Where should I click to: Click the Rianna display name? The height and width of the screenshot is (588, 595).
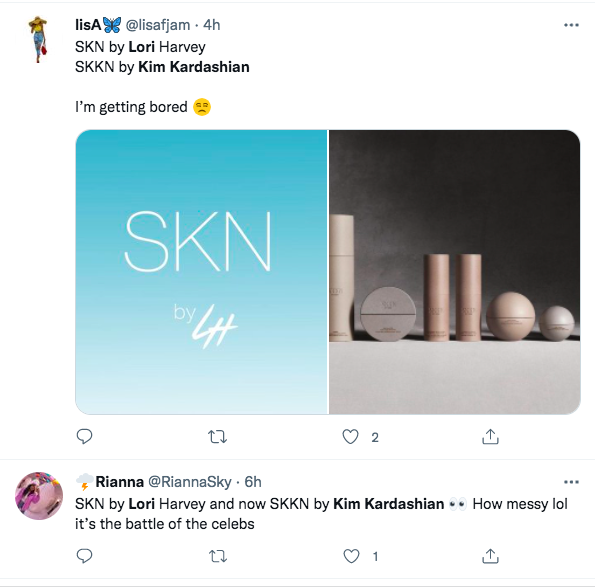click(x=120, y=482)
